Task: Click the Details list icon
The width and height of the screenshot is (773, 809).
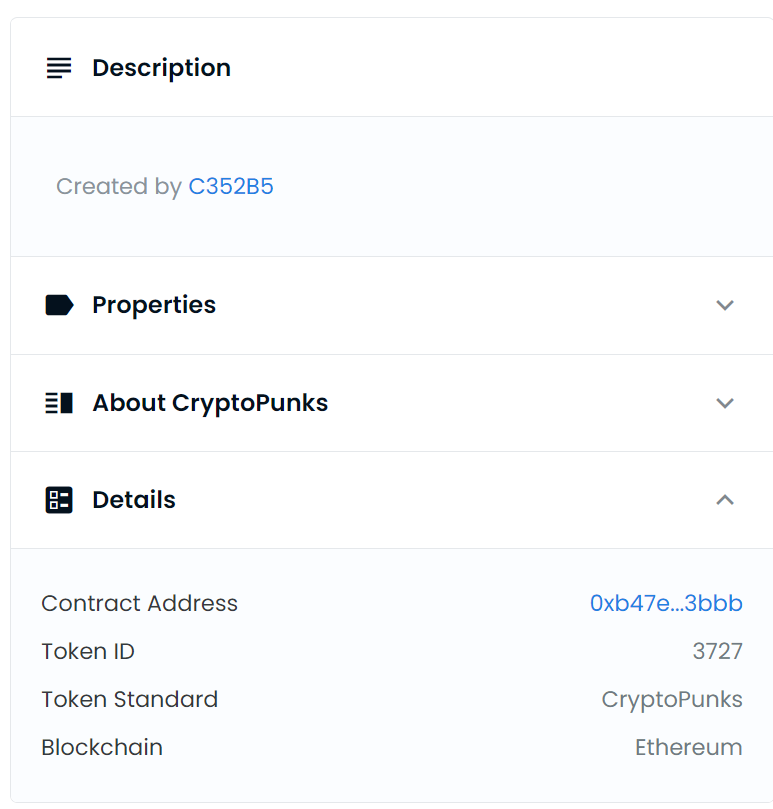Action: (59, 500)
